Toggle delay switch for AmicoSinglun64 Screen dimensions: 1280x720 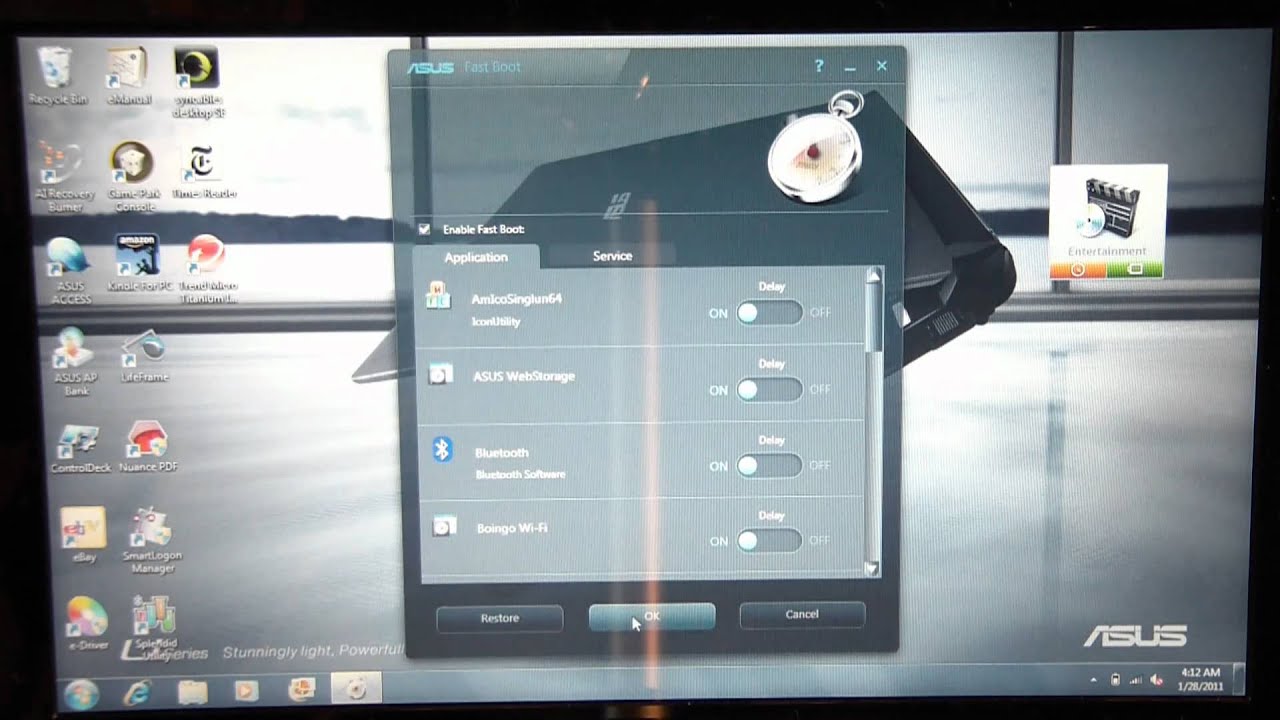tap(769, 313)
